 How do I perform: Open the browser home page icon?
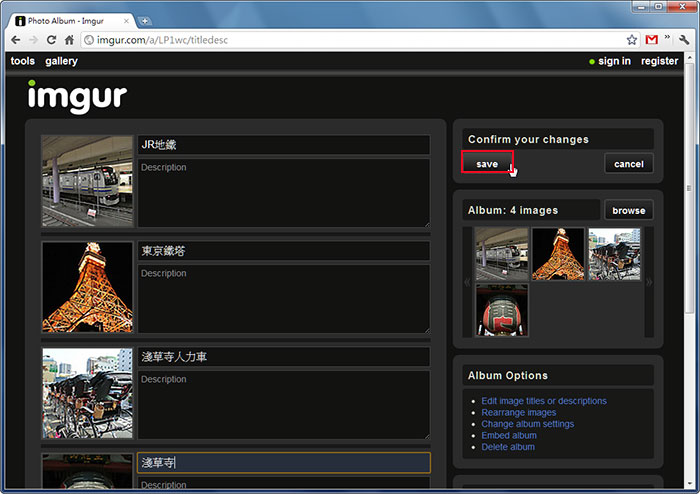(69, 40)
